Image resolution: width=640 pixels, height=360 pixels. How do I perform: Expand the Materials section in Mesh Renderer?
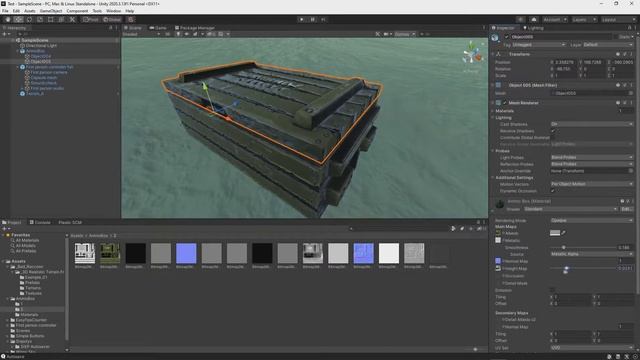(x=493, y=111)
